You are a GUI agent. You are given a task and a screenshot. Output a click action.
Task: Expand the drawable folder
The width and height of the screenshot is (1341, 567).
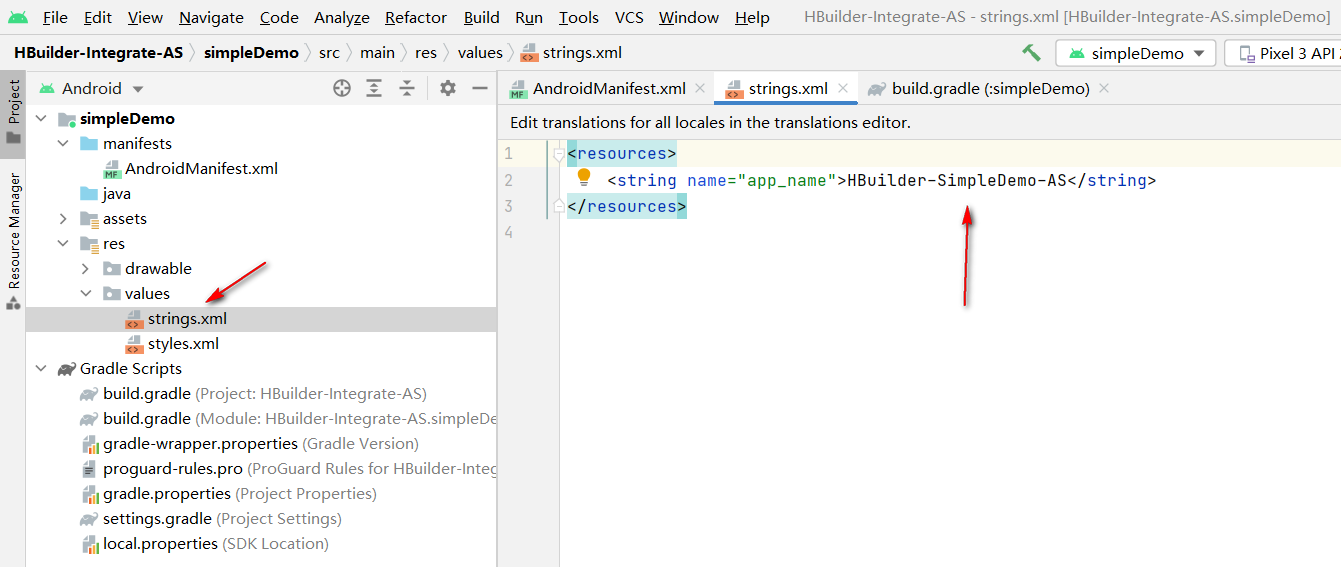tap(85, 269)
